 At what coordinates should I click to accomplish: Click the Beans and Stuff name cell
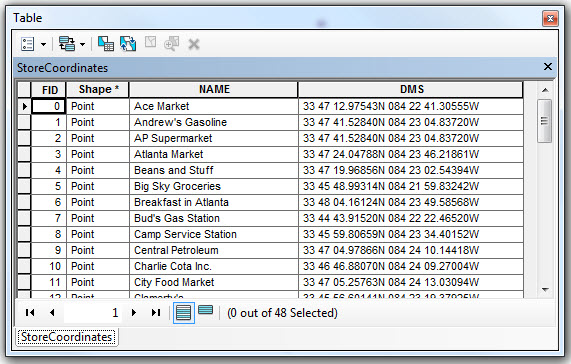pos(214,170)
